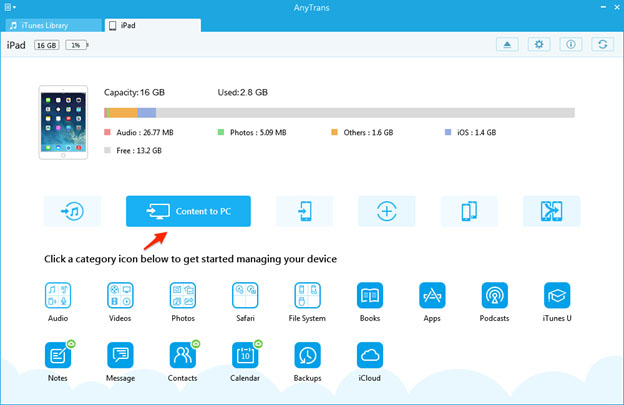Open the Audio category
Viewport: 624px width, 405px height.
pyautogui.click(x=57, y=295)
